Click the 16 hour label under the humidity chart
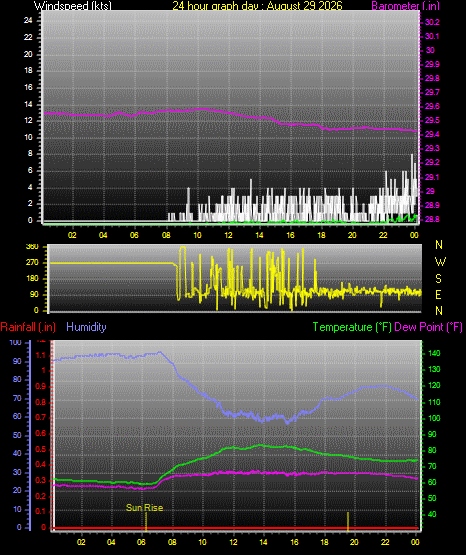Image resolution: width=466 pixels, height=555 pixels. [294, 542]
